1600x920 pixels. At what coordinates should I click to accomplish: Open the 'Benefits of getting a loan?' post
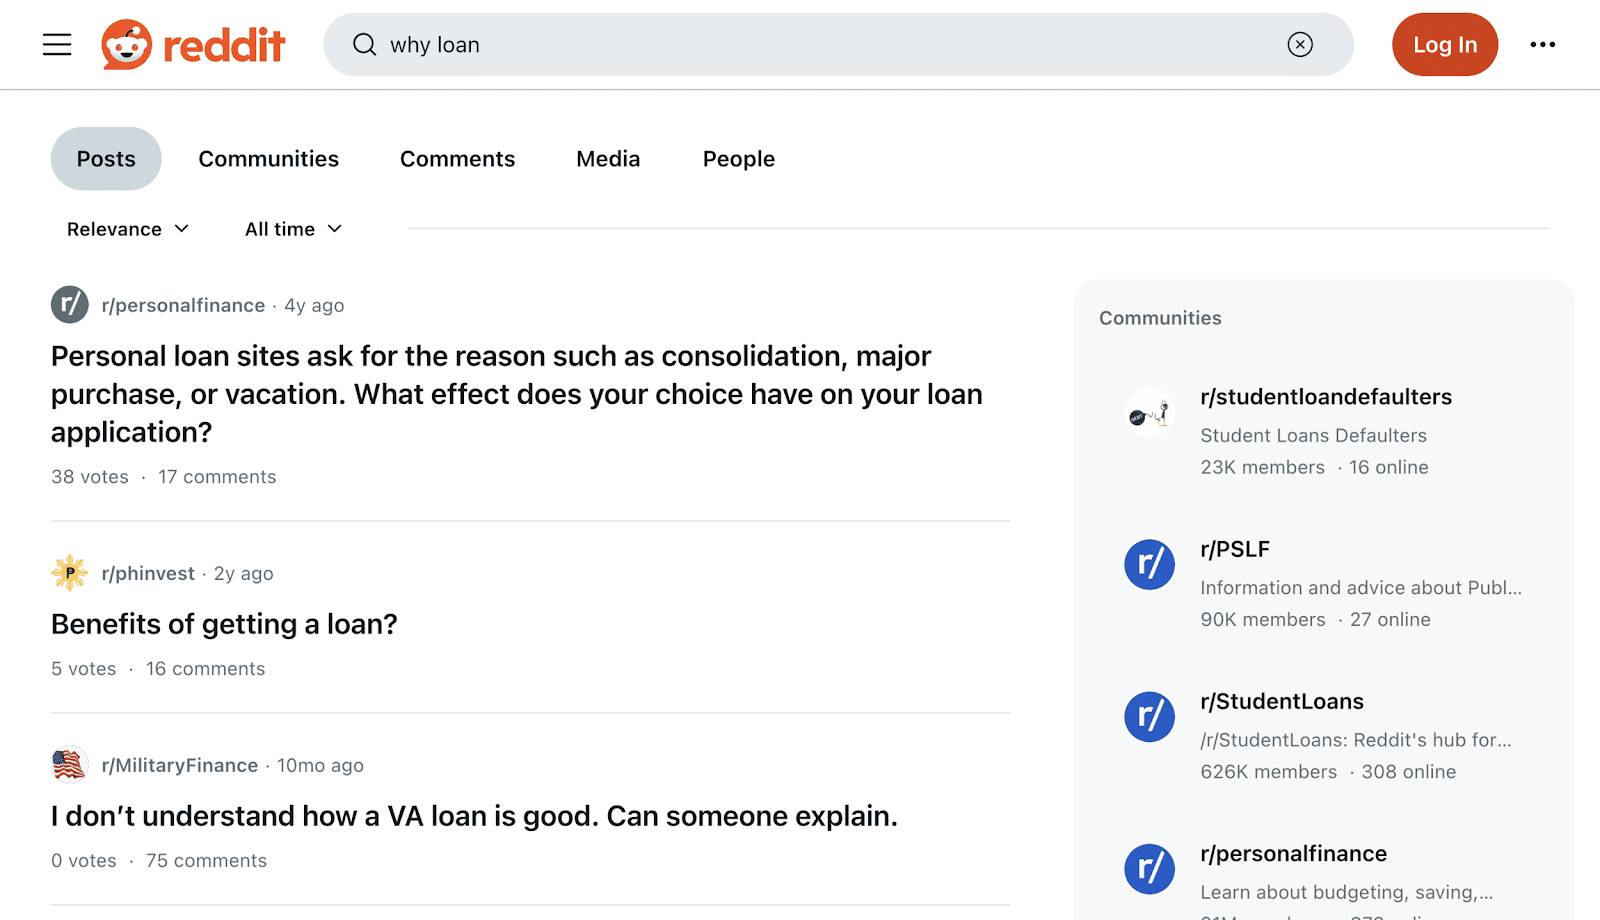pos(223,623)
